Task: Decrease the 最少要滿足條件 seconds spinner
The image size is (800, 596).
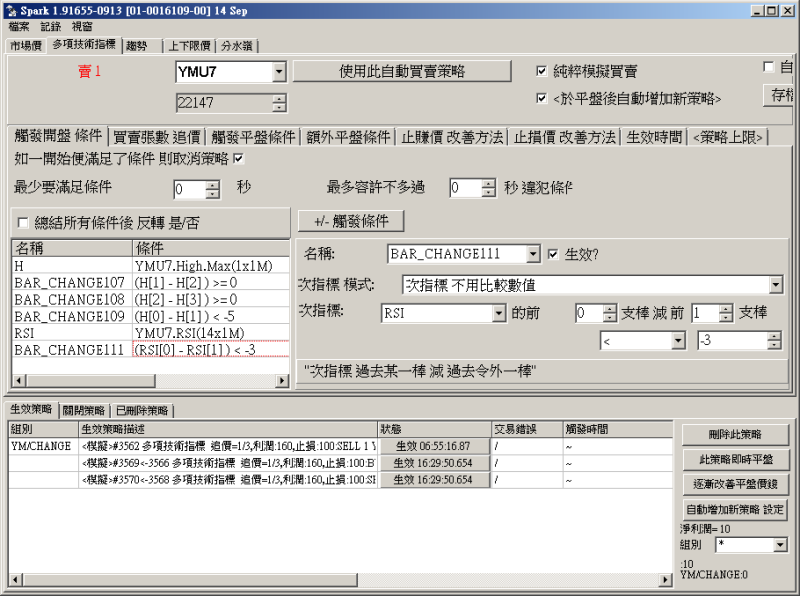Action: 213,193
